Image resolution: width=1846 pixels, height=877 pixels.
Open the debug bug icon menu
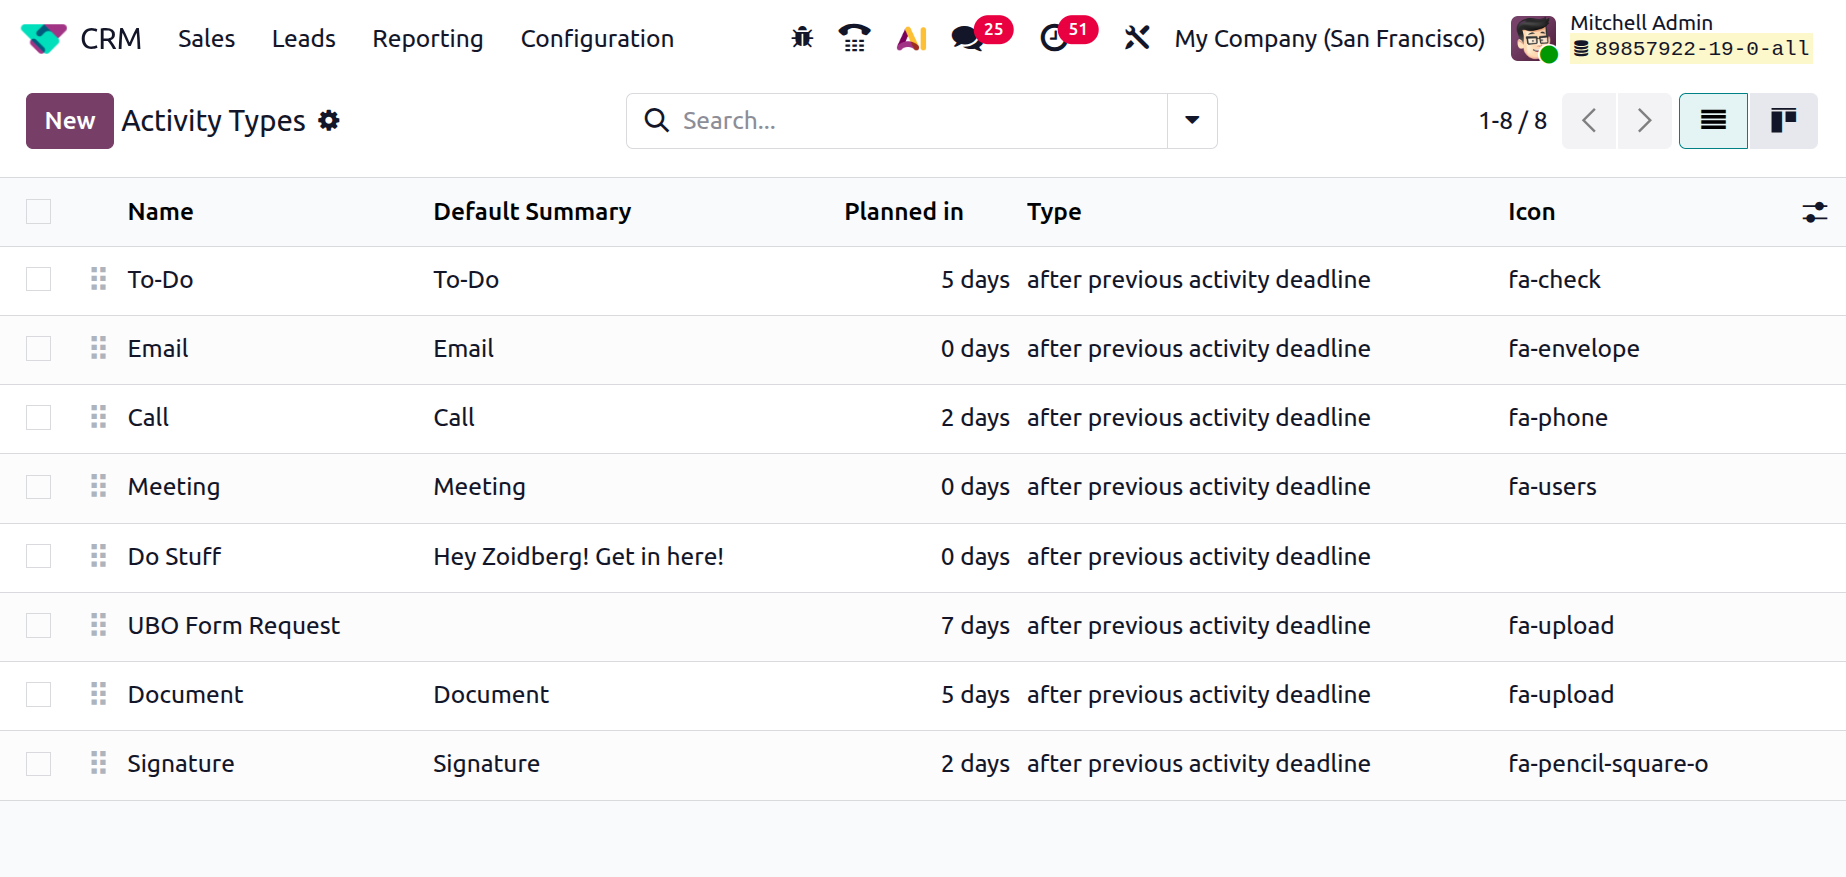pos(802,38)
